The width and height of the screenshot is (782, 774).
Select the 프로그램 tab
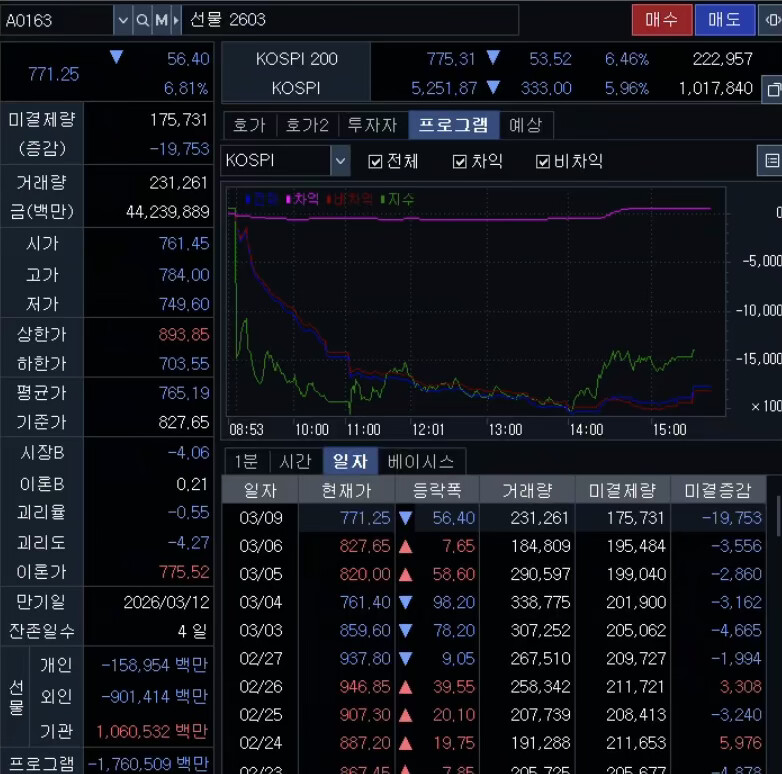453,125
